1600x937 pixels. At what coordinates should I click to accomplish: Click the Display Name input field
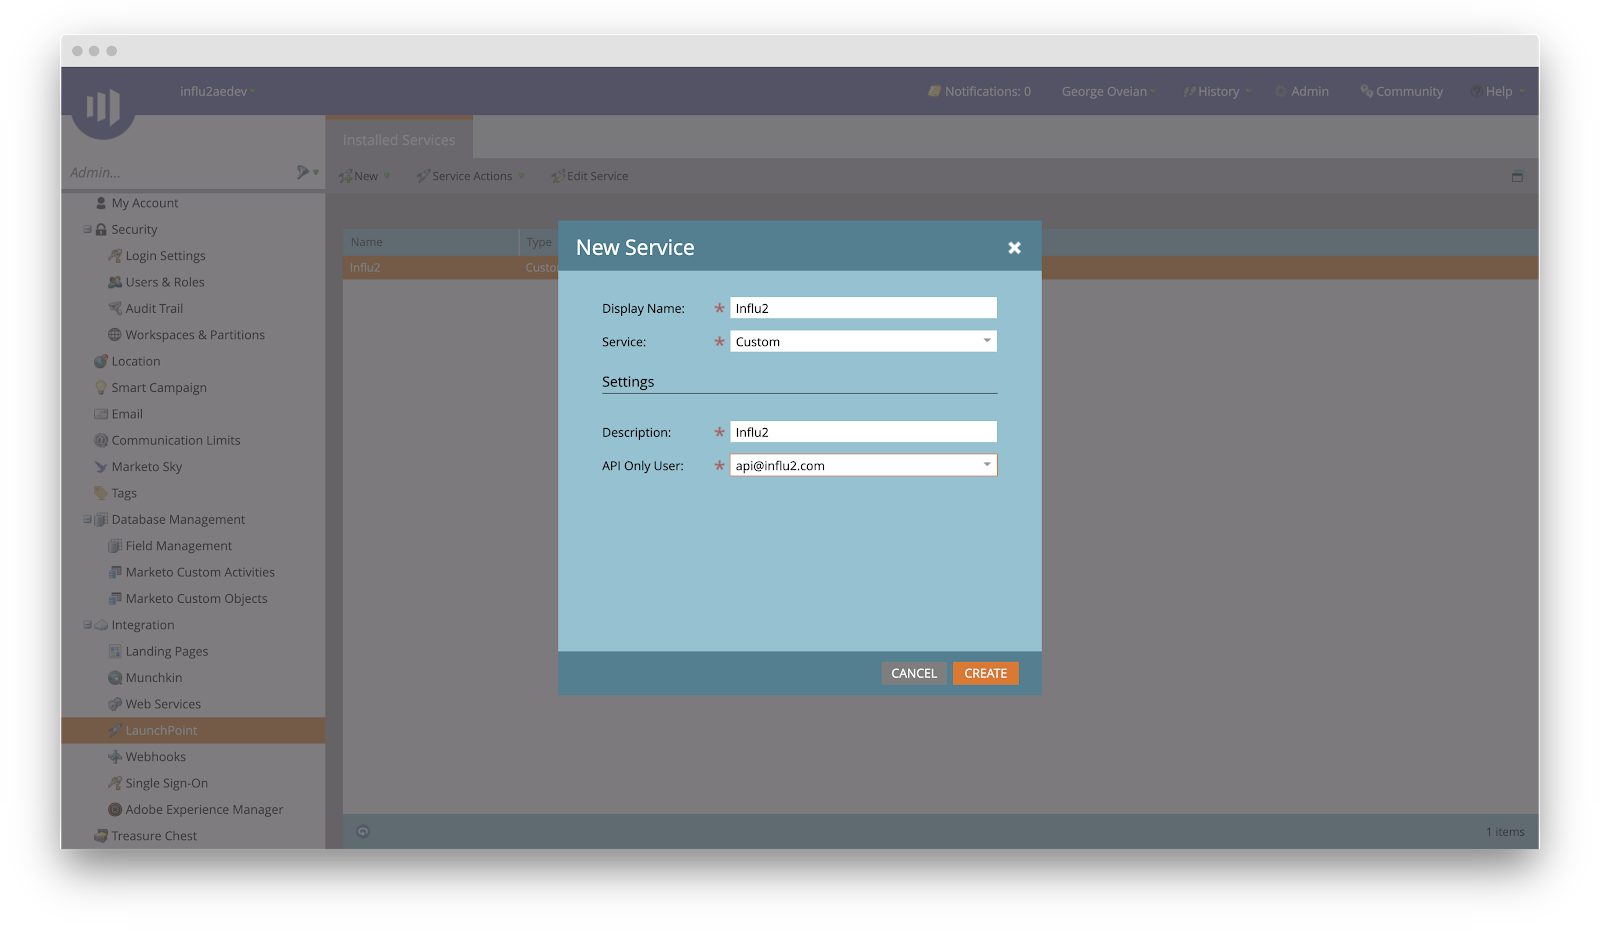(x=863, y=309)
